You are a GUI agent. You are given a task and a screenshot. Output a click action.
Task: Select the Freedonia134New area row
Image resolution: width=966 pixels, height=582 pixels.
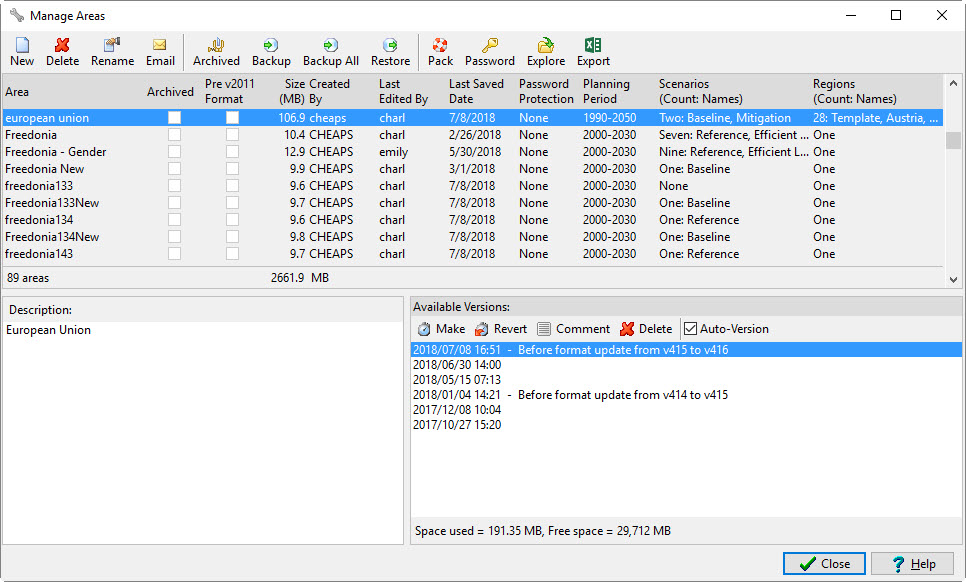tap(473, 236)
